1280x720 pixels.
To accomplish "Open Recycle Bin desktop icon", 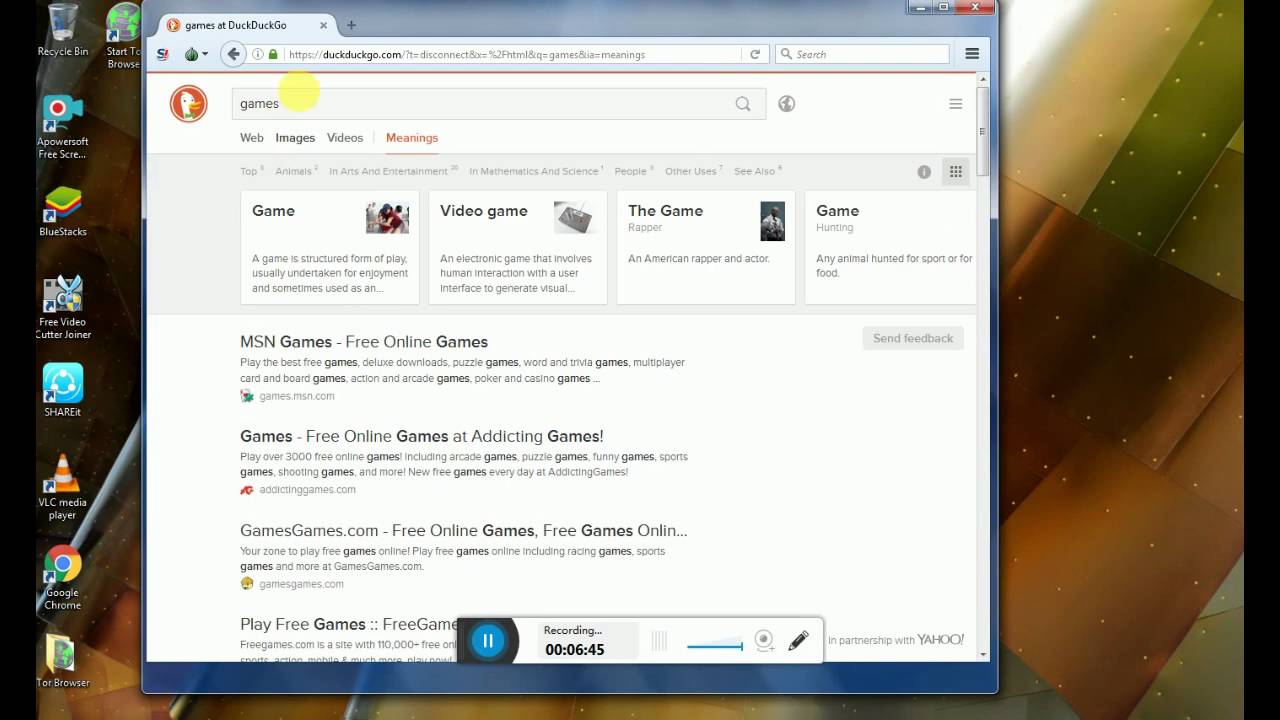I will click(63, 30).
